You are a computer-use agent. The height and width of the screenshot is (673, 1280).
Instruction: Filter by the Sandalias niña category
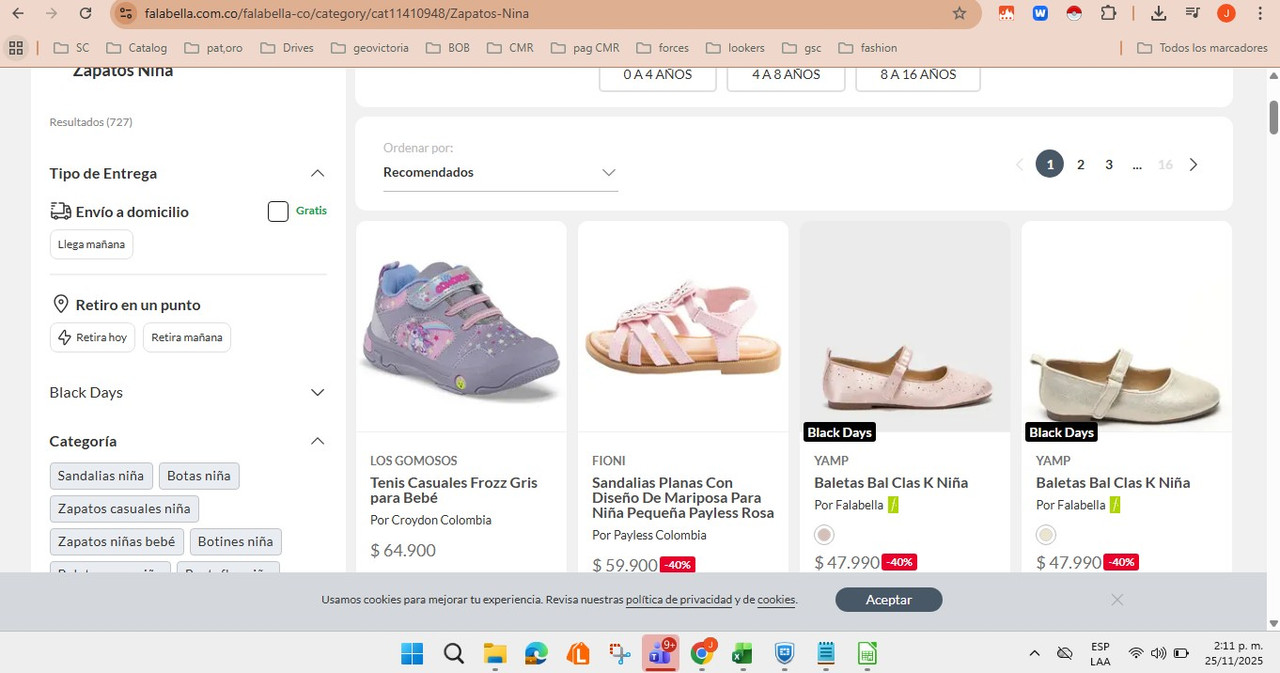click(101, 476)
